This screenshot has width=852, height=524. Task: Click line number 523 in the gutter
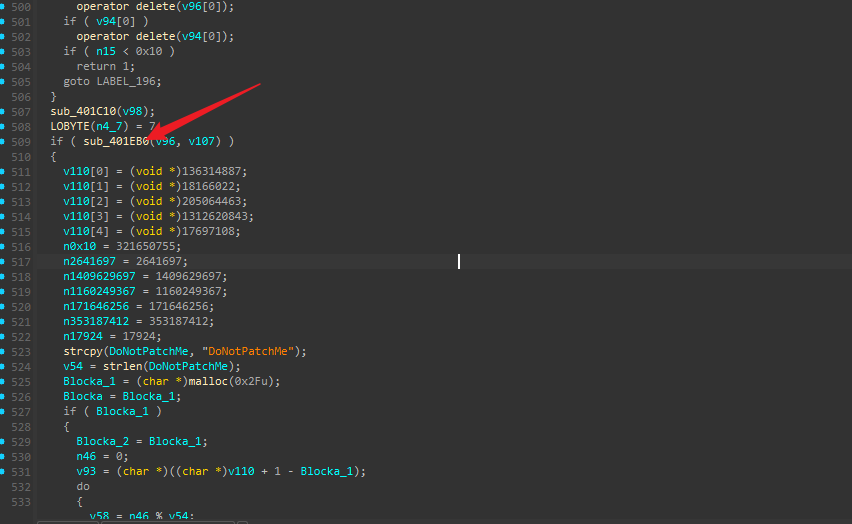click(21, 352)
